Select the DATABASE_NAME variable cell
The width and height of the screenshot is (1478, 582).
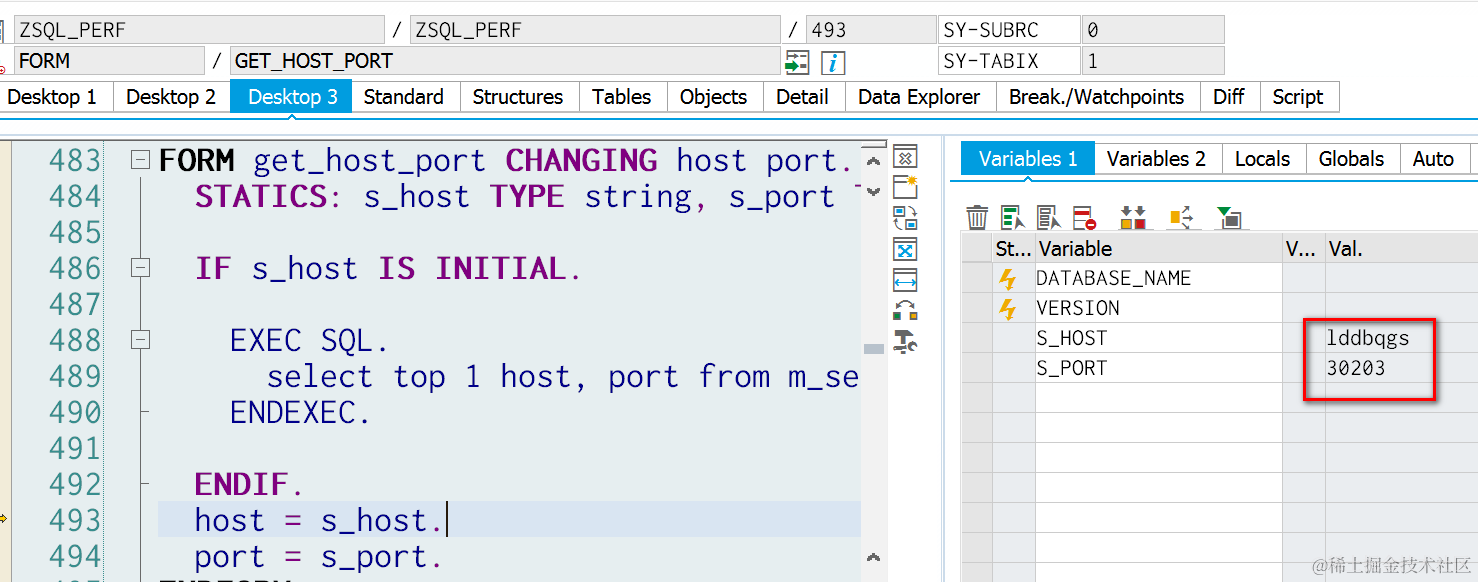click(1158, 279)
